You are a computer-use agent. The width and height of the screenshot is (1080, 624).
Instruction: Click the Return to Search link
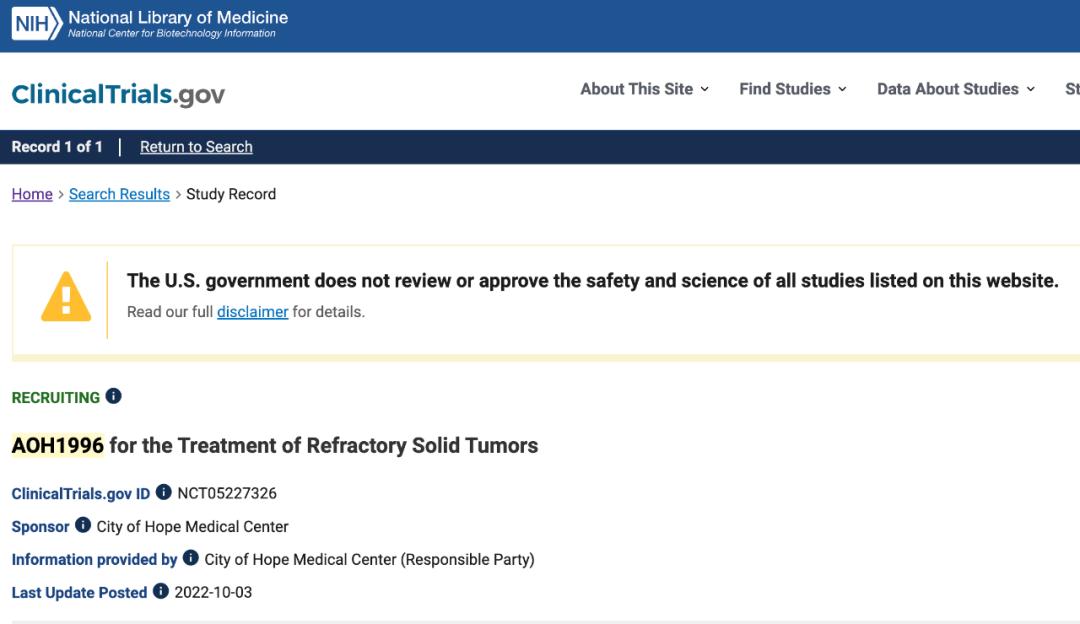[x=196, y=147]
